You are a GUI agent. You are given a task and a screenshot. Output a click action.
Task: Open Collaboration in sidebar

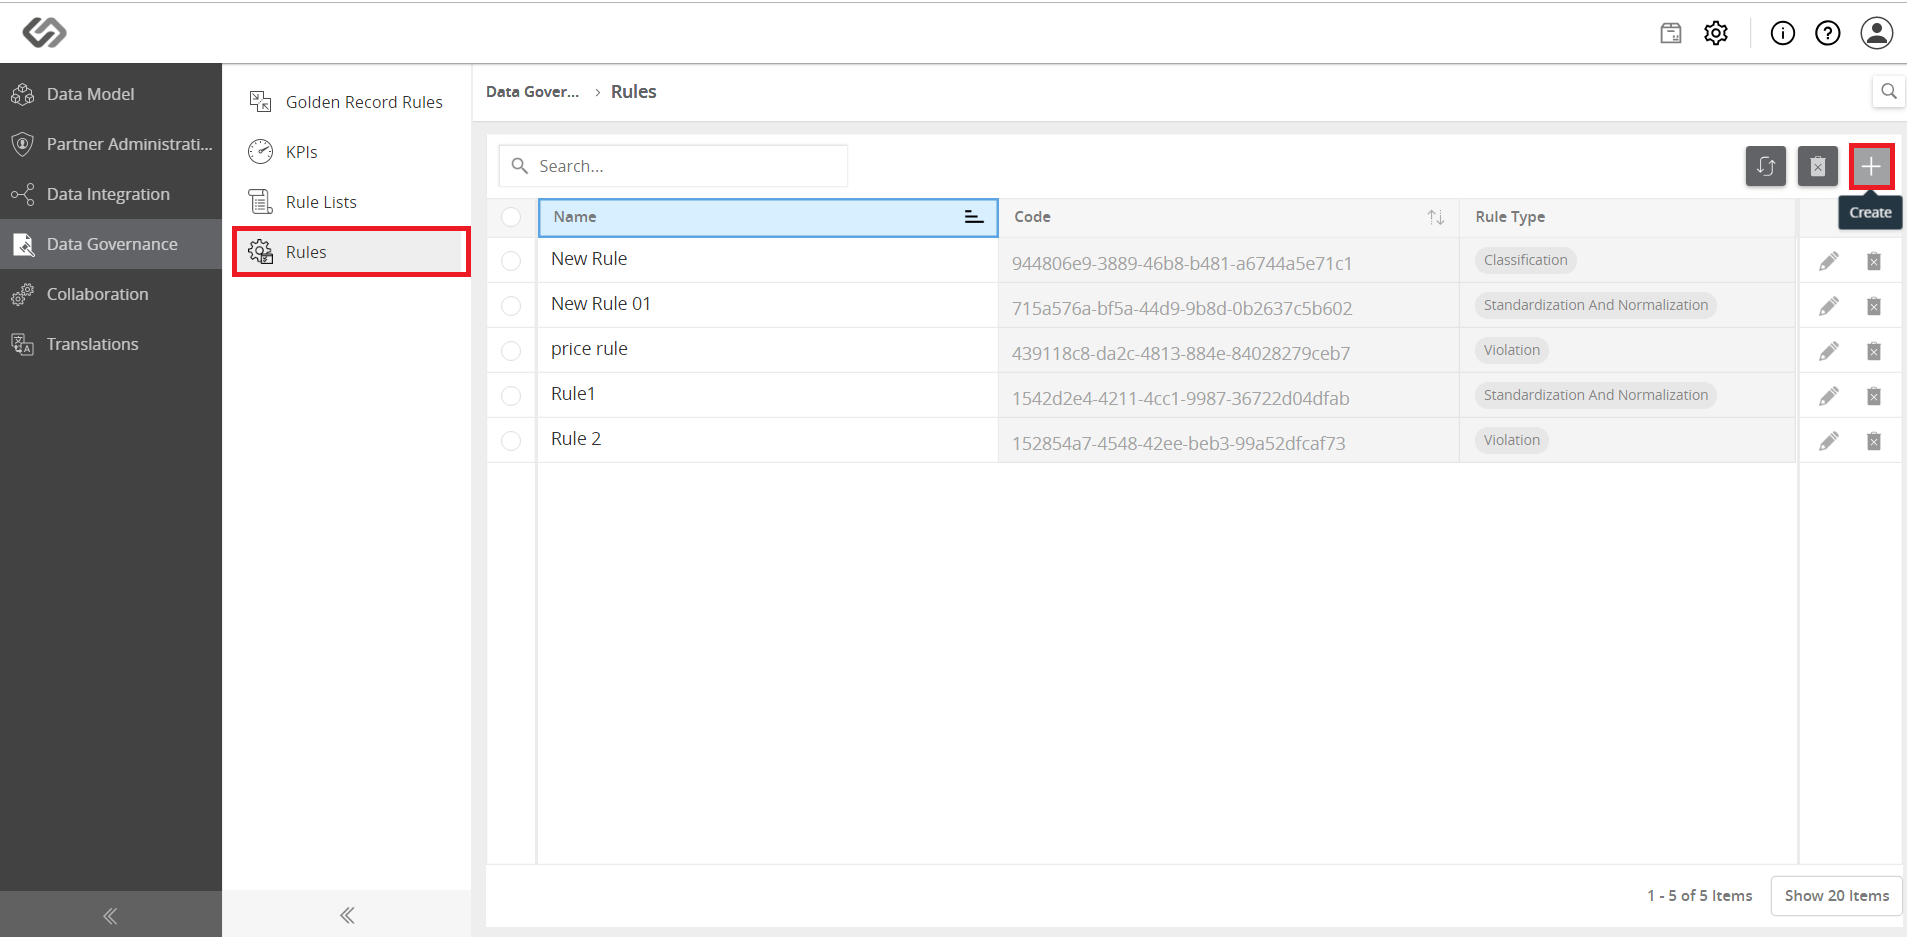tap(111, 294)
